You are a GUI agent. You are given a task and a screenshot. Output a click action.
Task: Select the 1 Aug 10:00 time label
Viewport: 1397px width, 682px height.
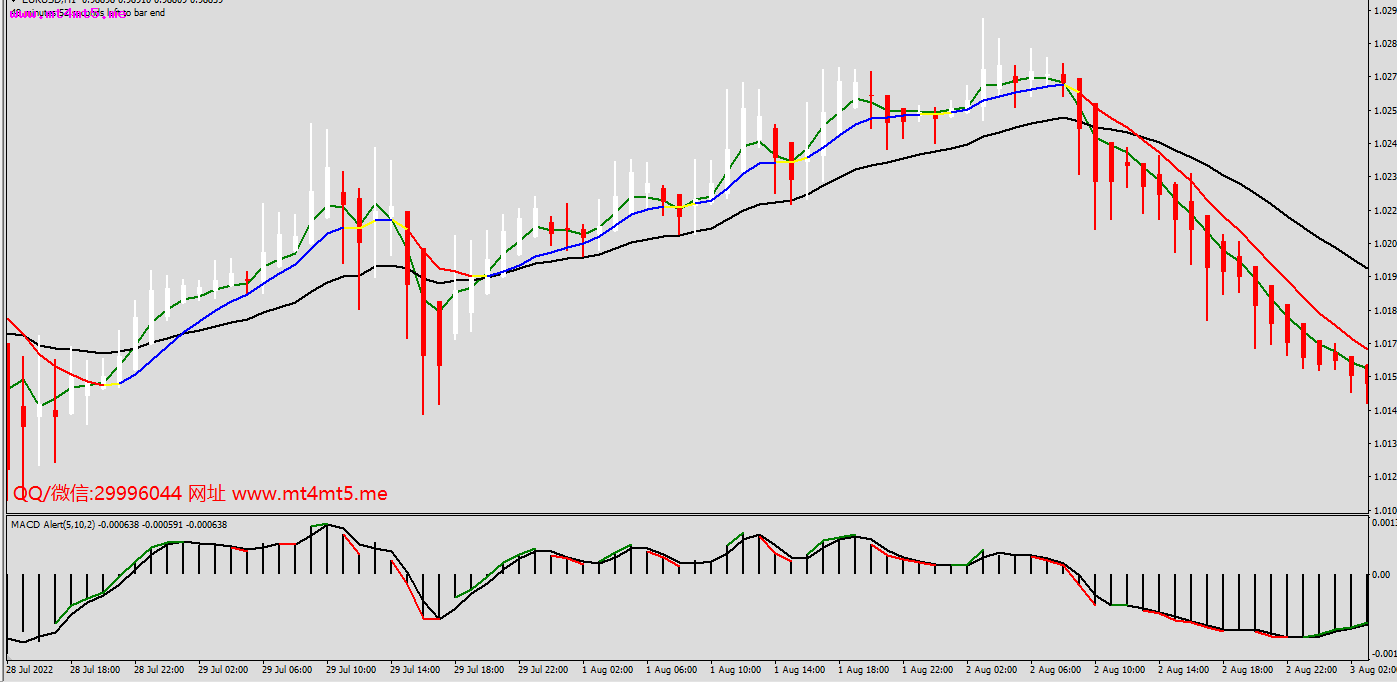(735, 669)
